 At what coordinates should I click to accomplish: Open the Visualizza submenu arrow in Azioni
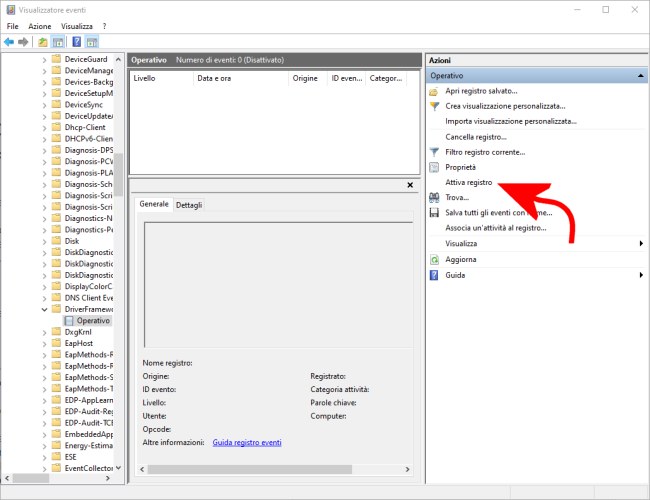[641, 243]
